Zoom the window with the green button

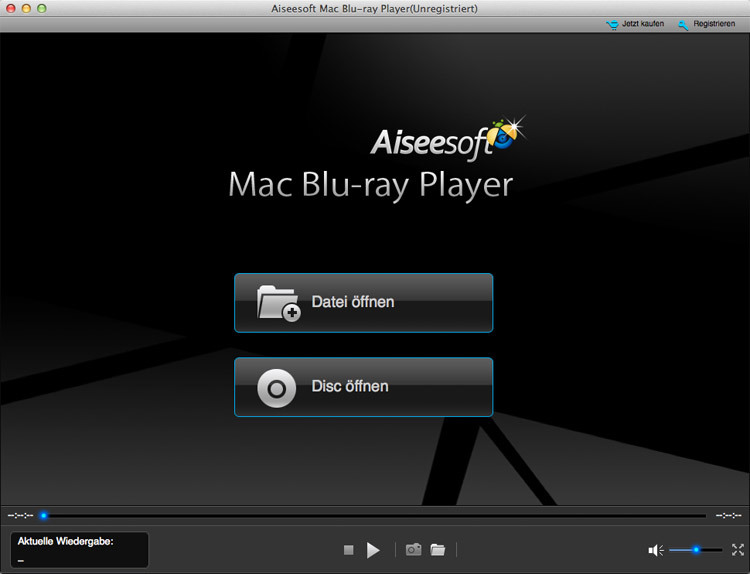[x=42, y=8]
